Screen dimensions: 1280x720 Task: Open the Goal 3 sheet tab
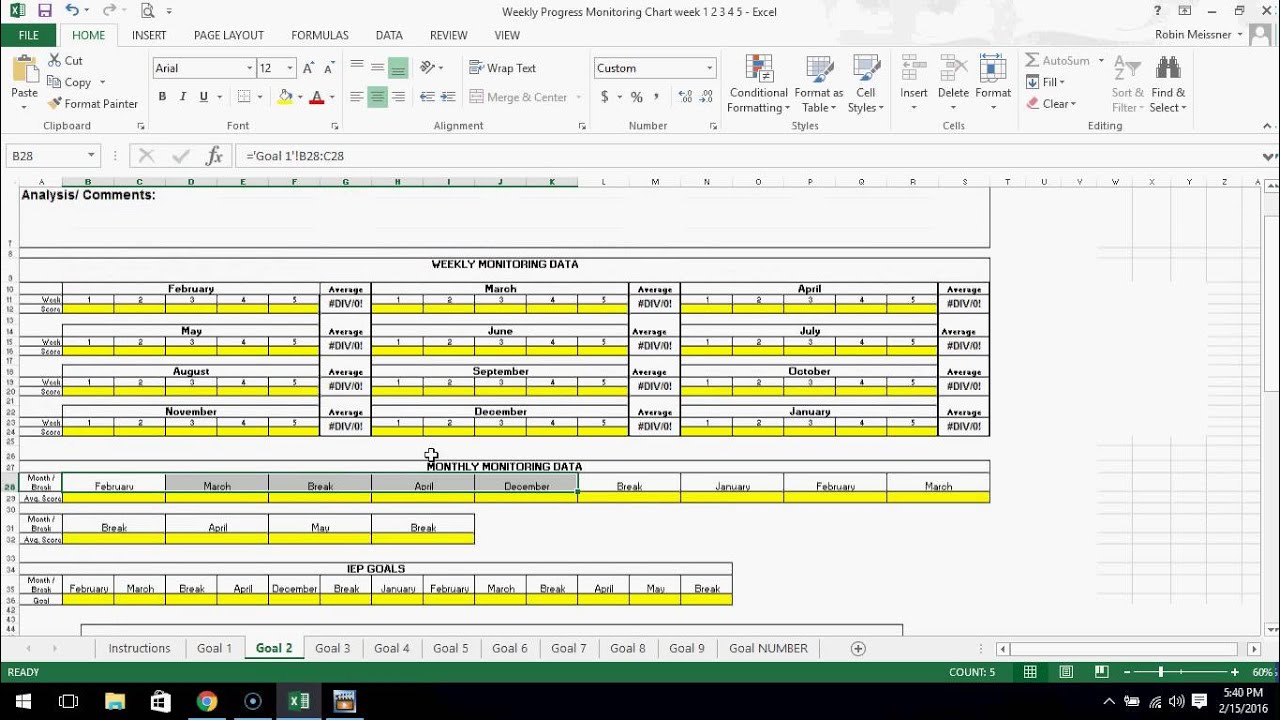[333, 648]
